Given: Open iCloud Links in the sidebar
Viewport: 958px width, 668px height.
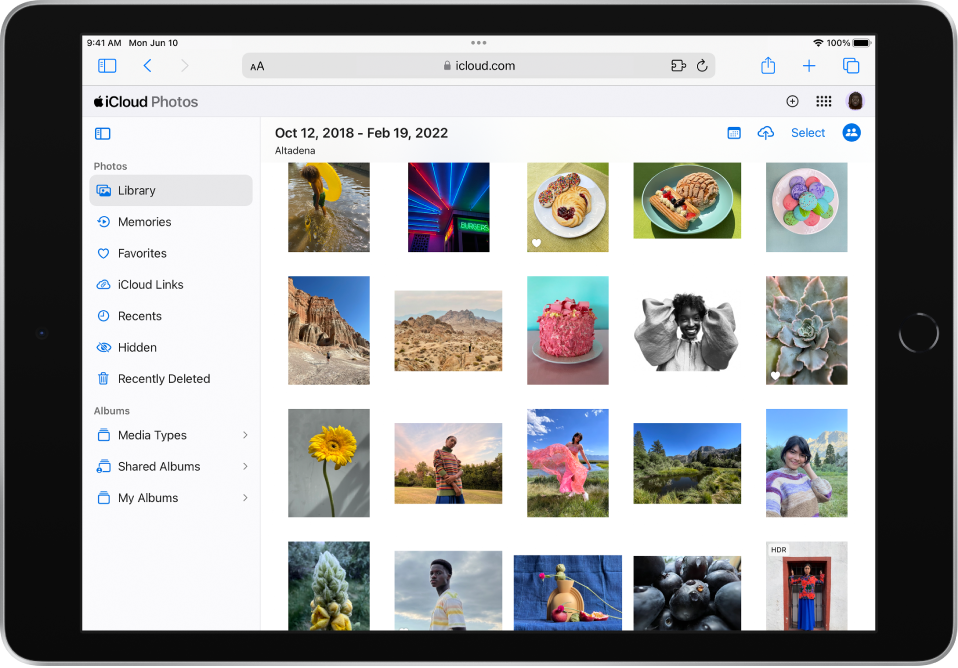Looking at the screenshot, I should pos(171,285).
